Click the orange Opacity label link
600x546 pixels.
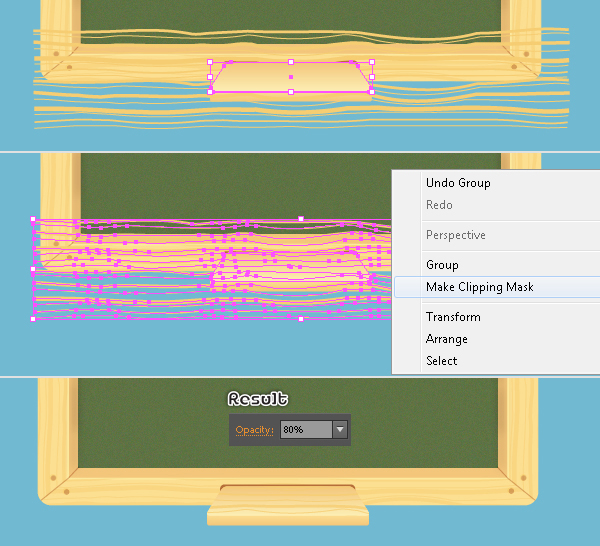pyautogui.click(x=254, y=430)
